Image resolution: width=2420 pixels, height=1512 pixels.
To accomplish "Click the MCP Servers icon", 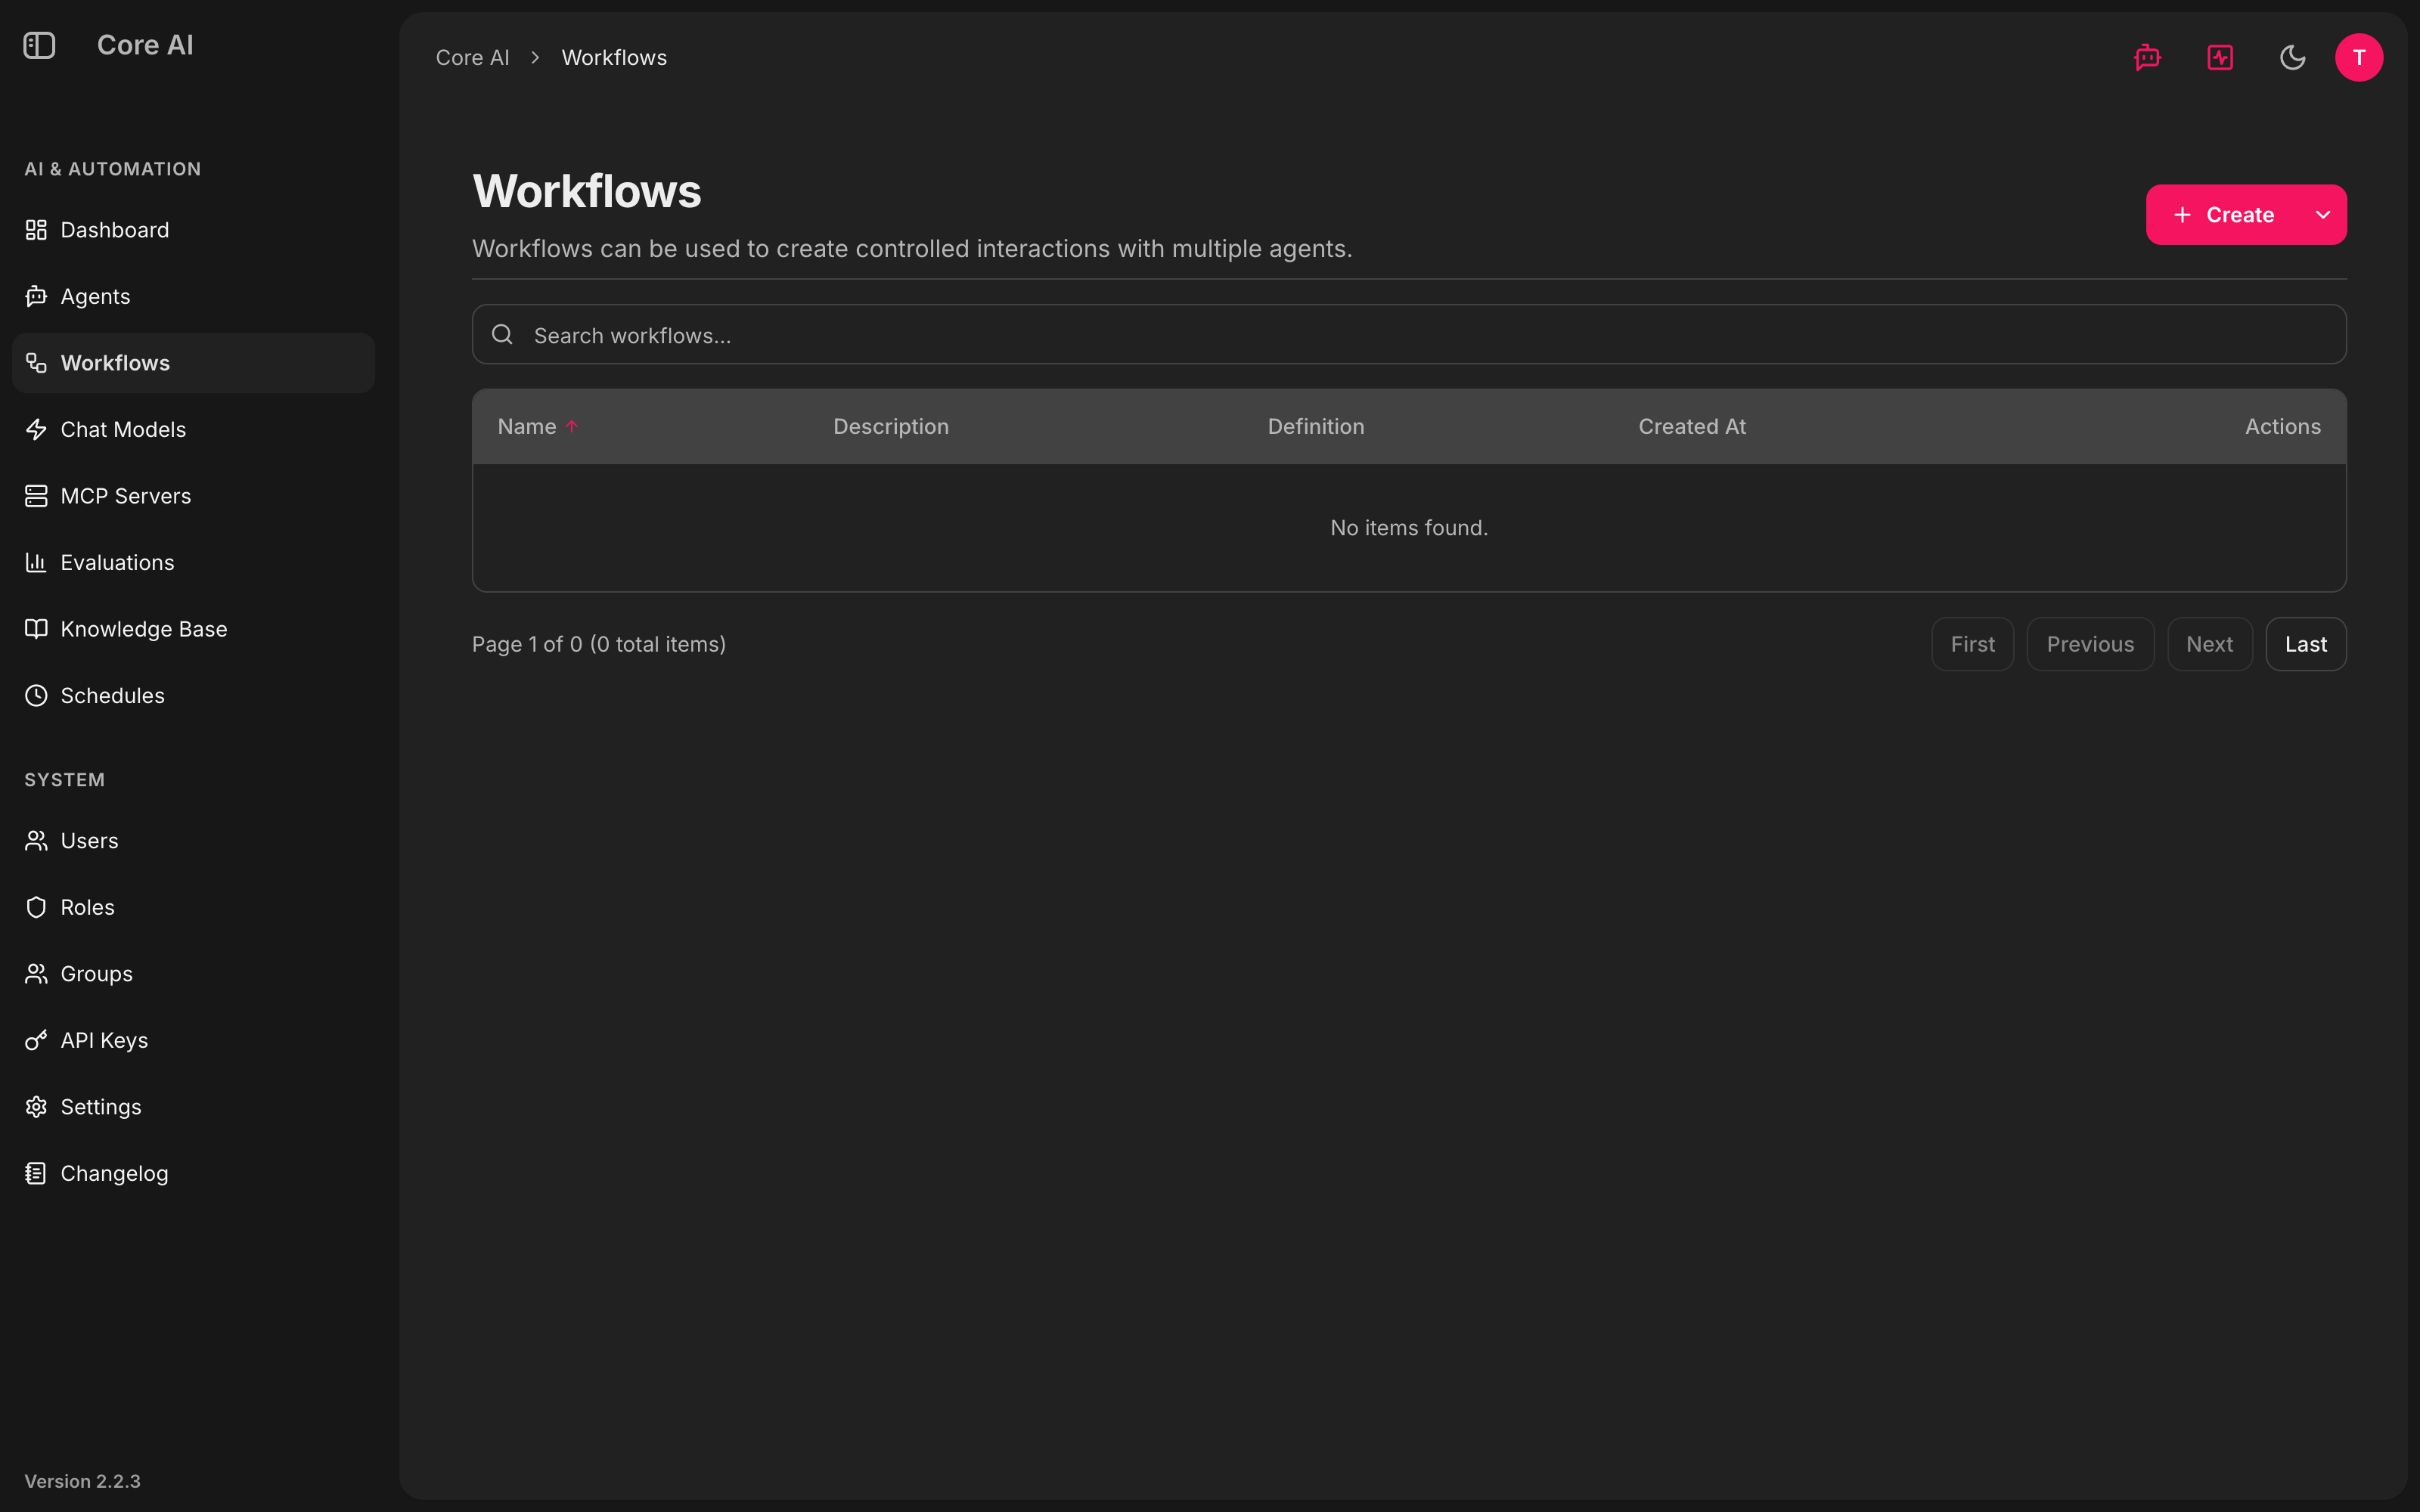I will coord(36,496).
